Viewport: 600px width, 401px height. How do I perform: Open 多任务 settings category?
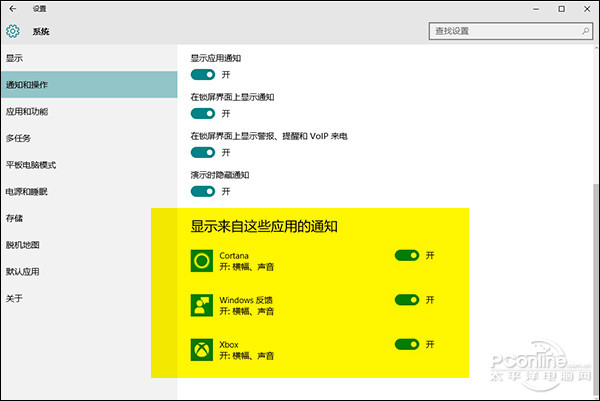coord(89,138)
